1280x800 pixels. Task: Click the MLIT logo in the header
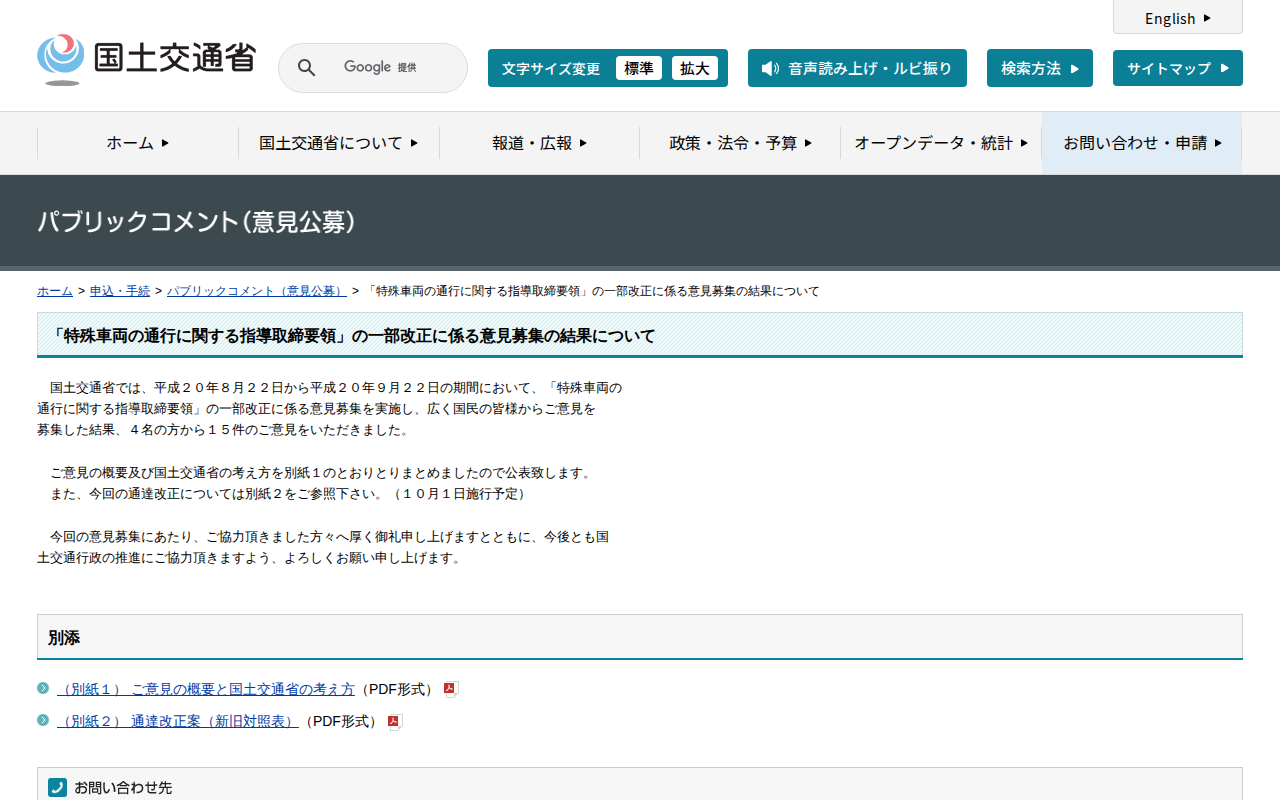146,59
